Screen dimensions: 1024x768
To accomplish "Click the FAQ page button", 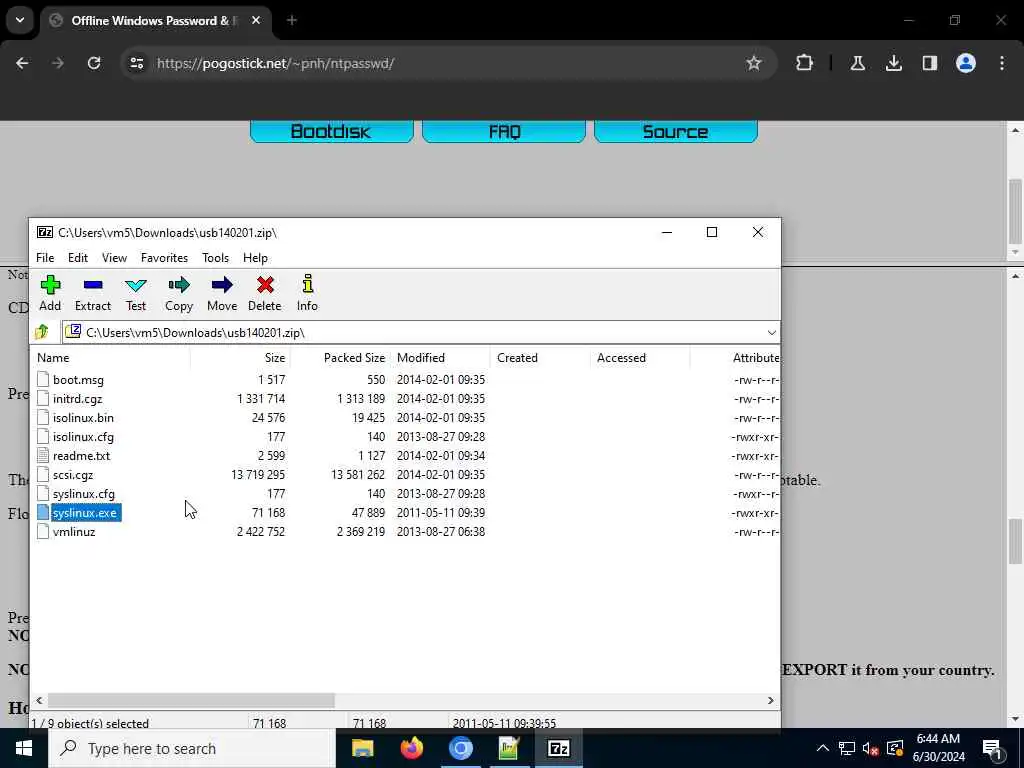I will 504,131.
